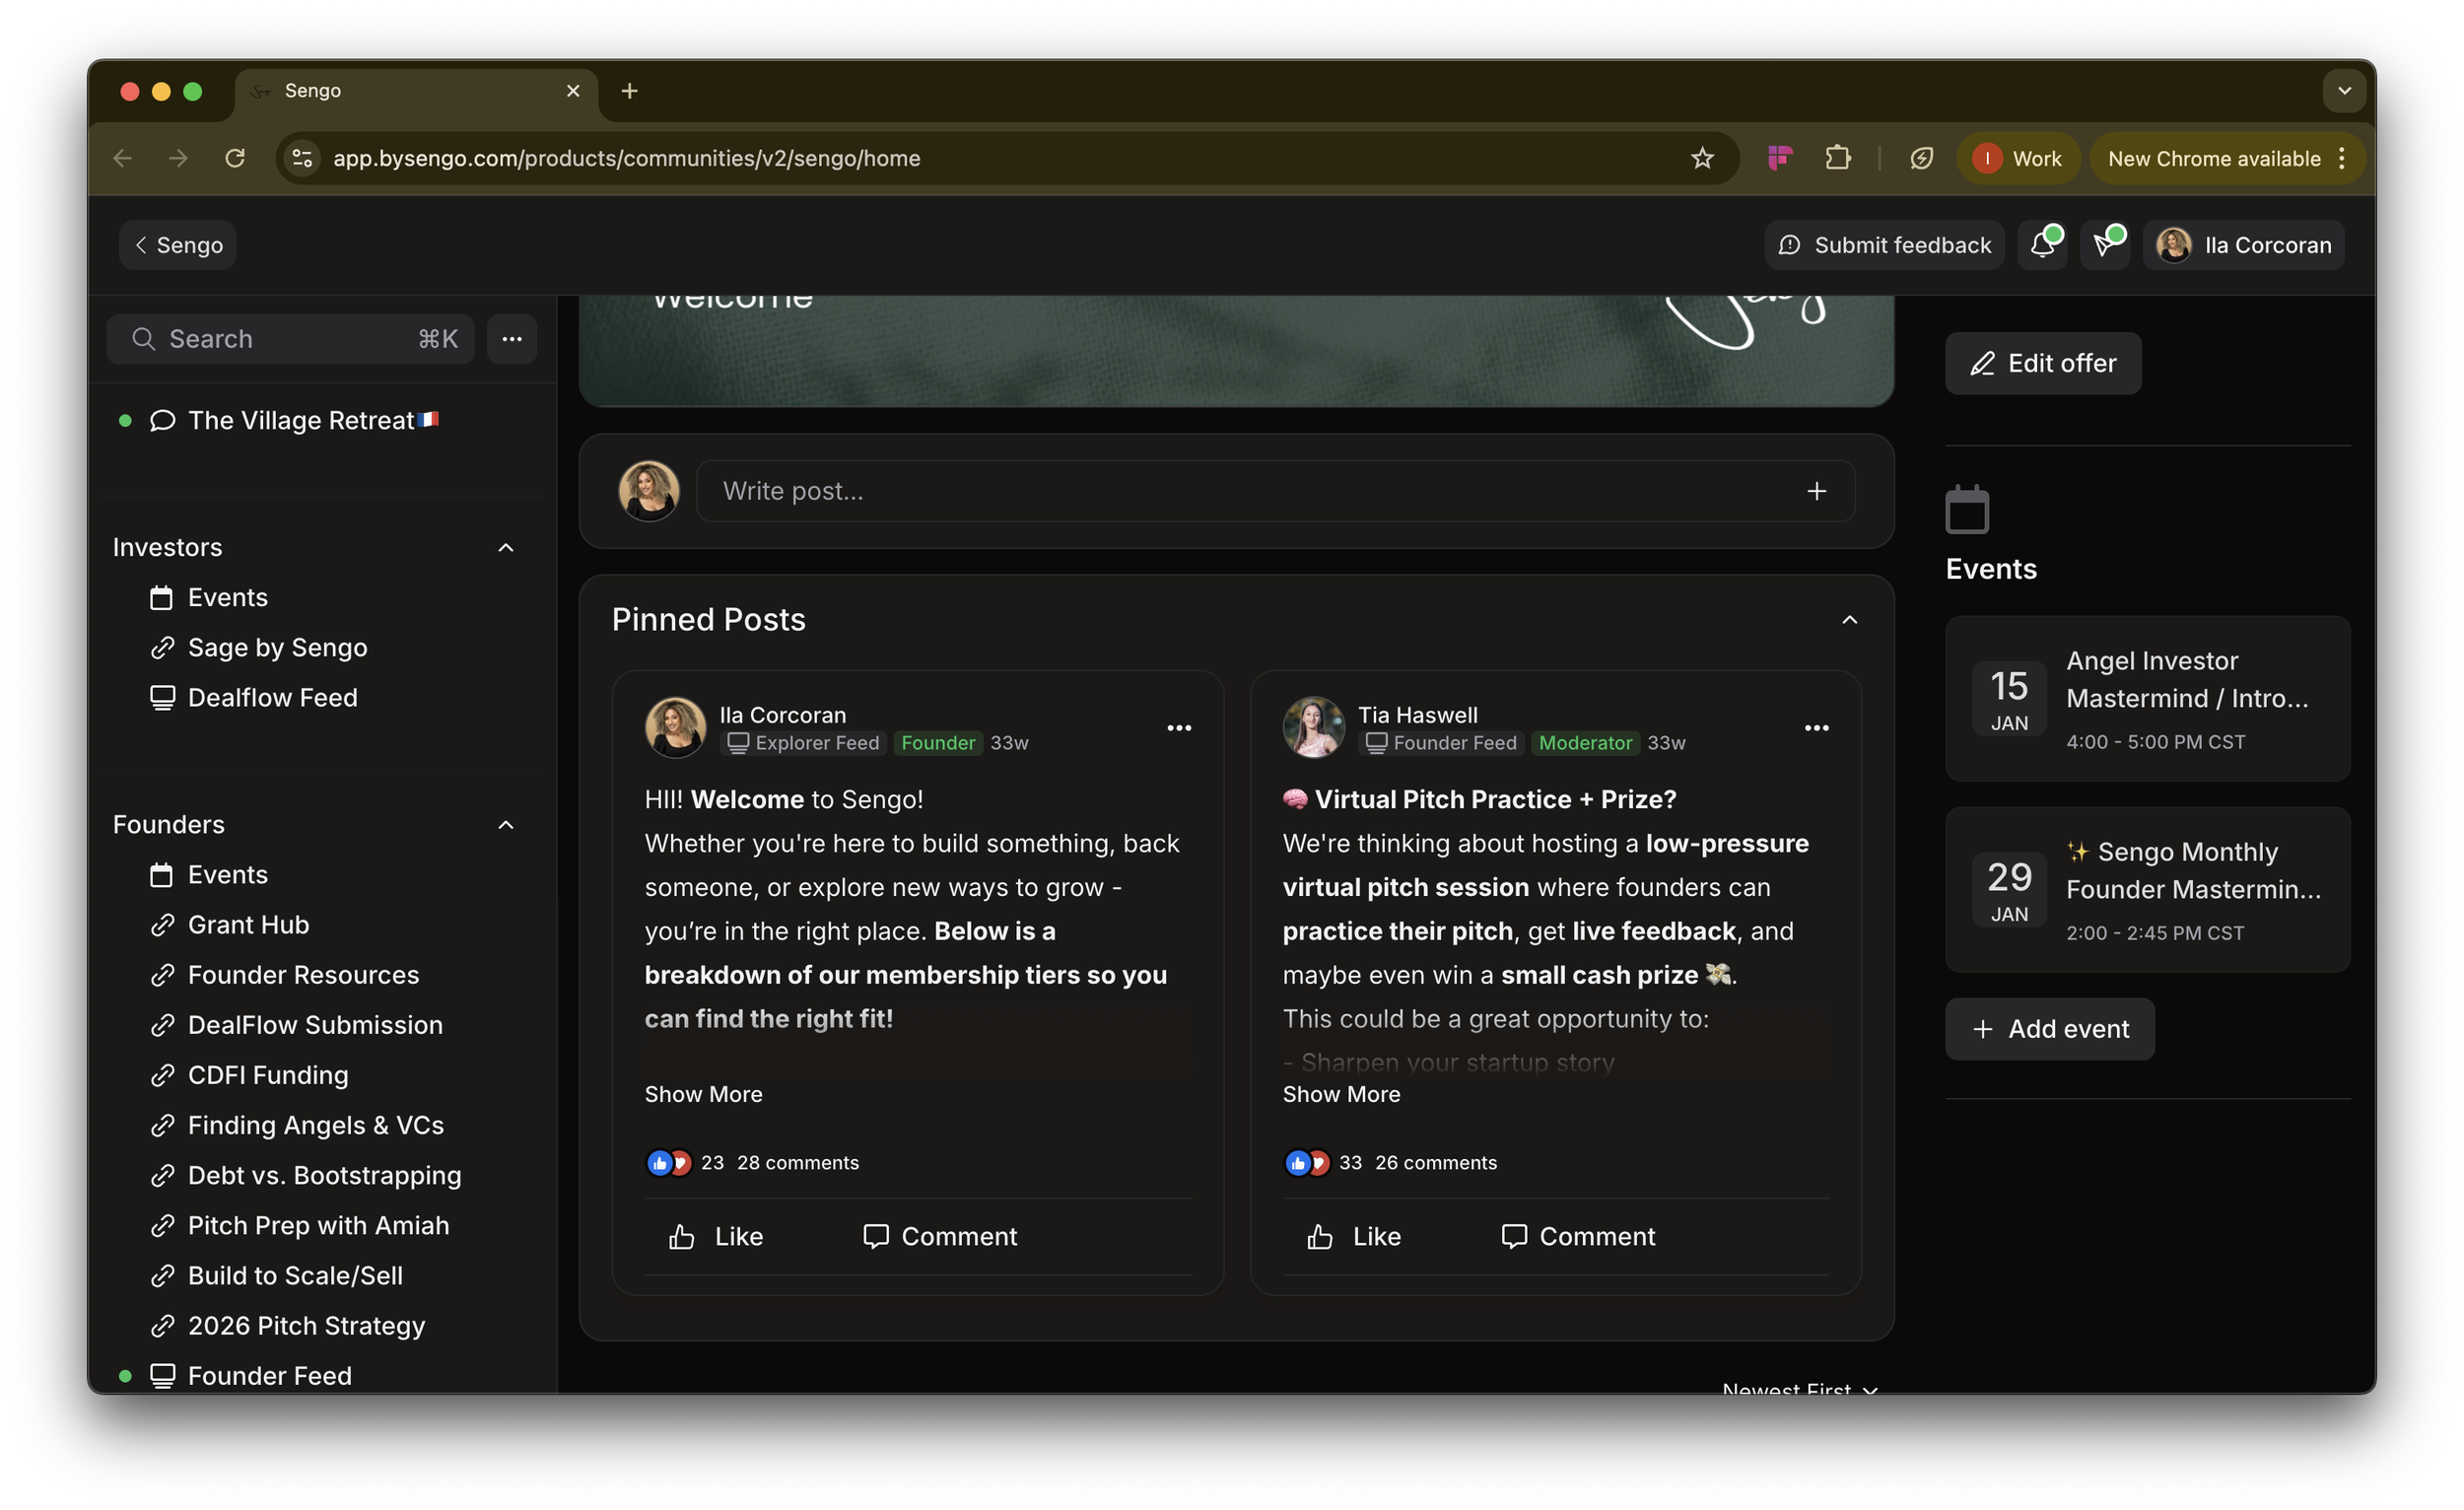
Task: Click the Write post input field
Action: 1240,491
